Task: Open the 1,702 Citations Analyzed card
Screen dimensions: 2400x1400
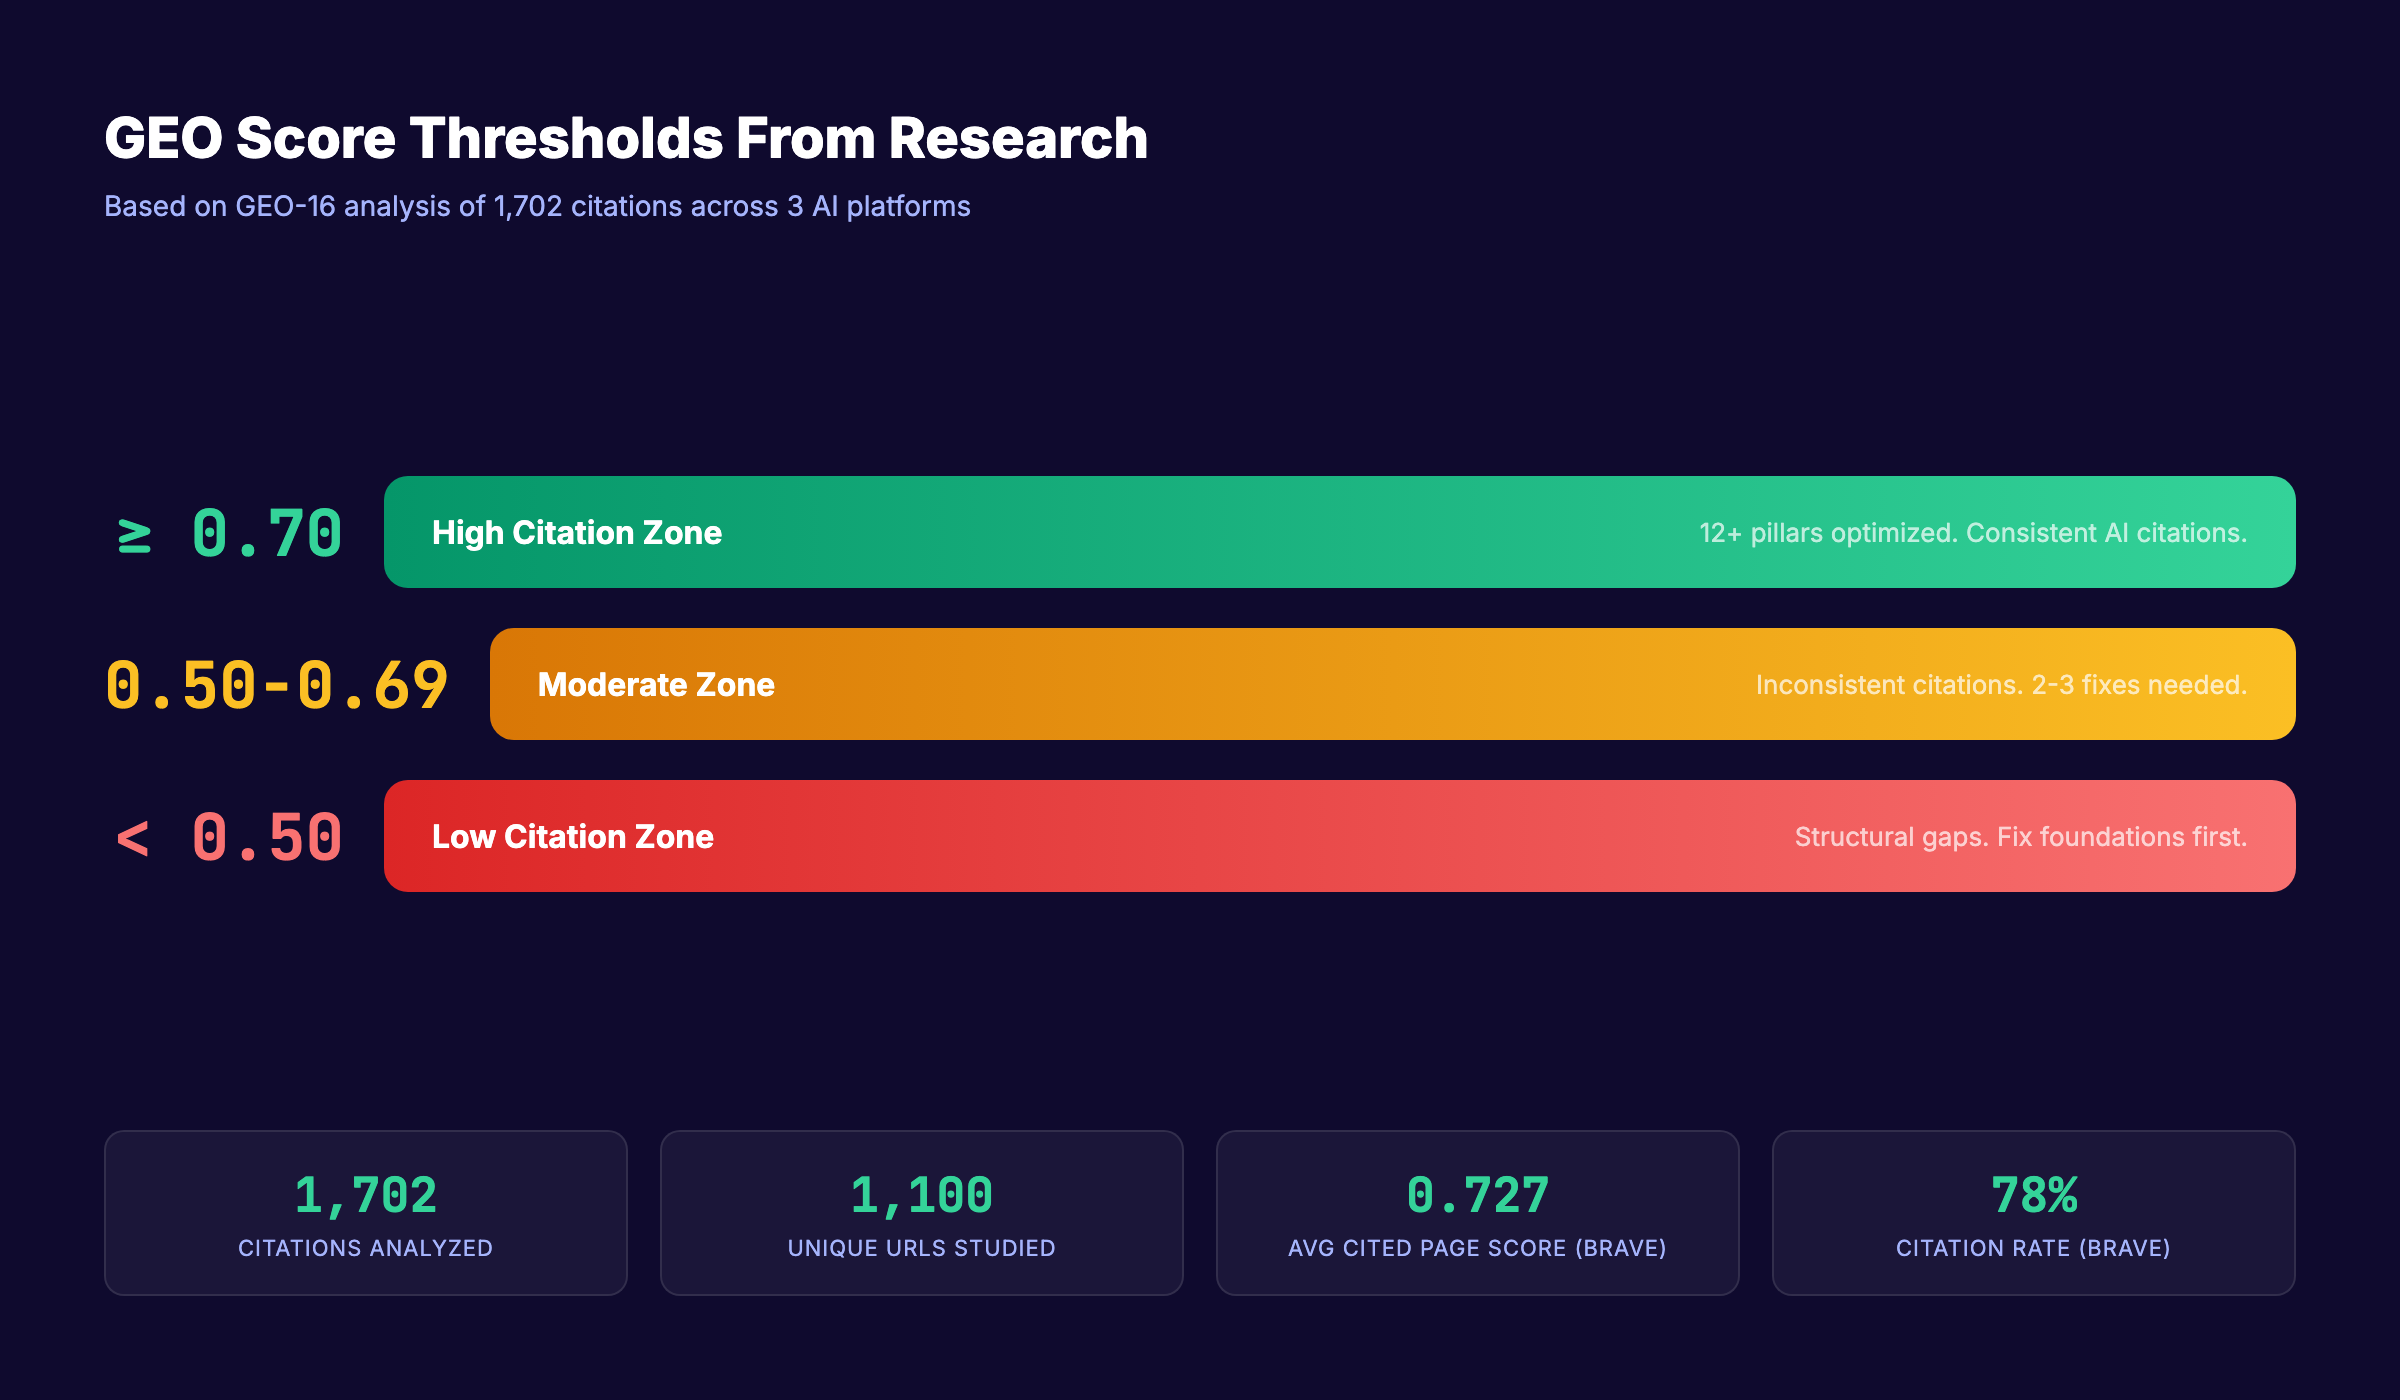Action: (364, 1213)
